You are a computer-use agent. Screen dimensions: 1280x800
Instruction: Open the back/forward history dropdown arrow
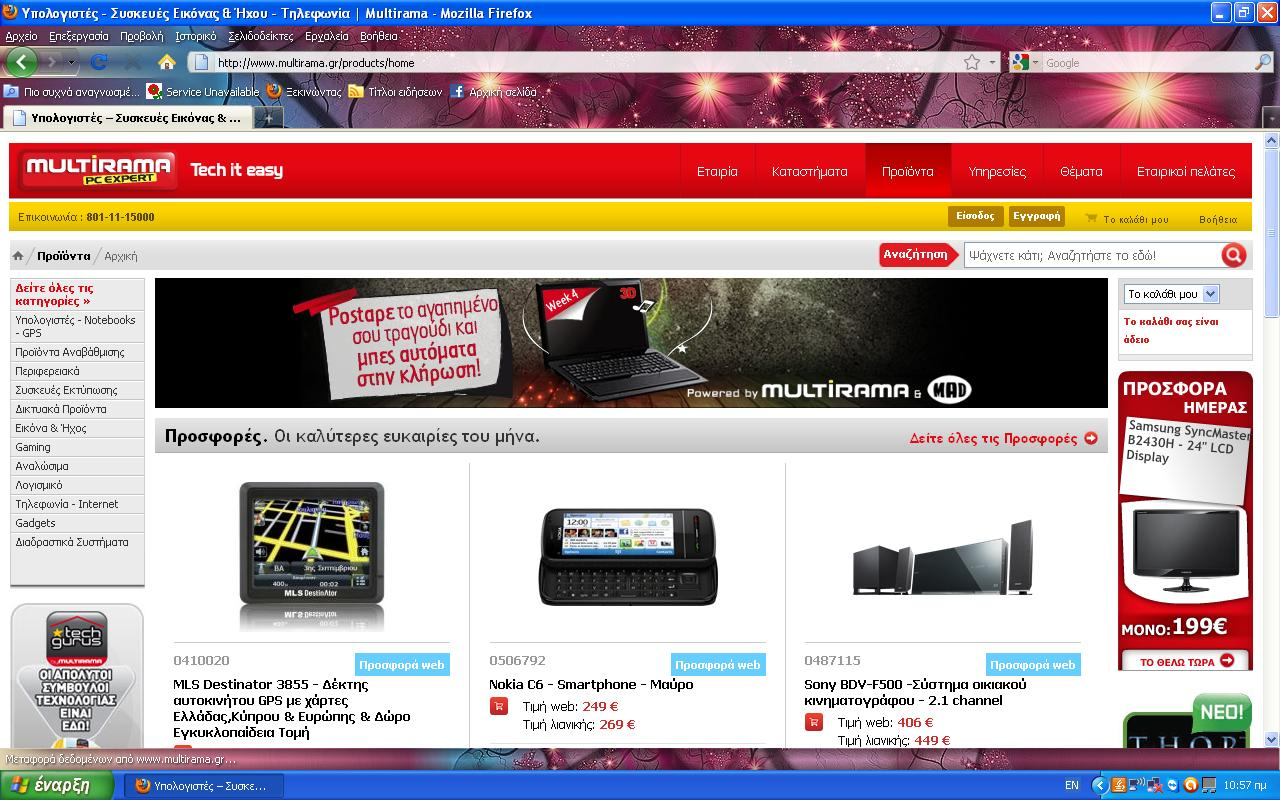tap(71, 62)
